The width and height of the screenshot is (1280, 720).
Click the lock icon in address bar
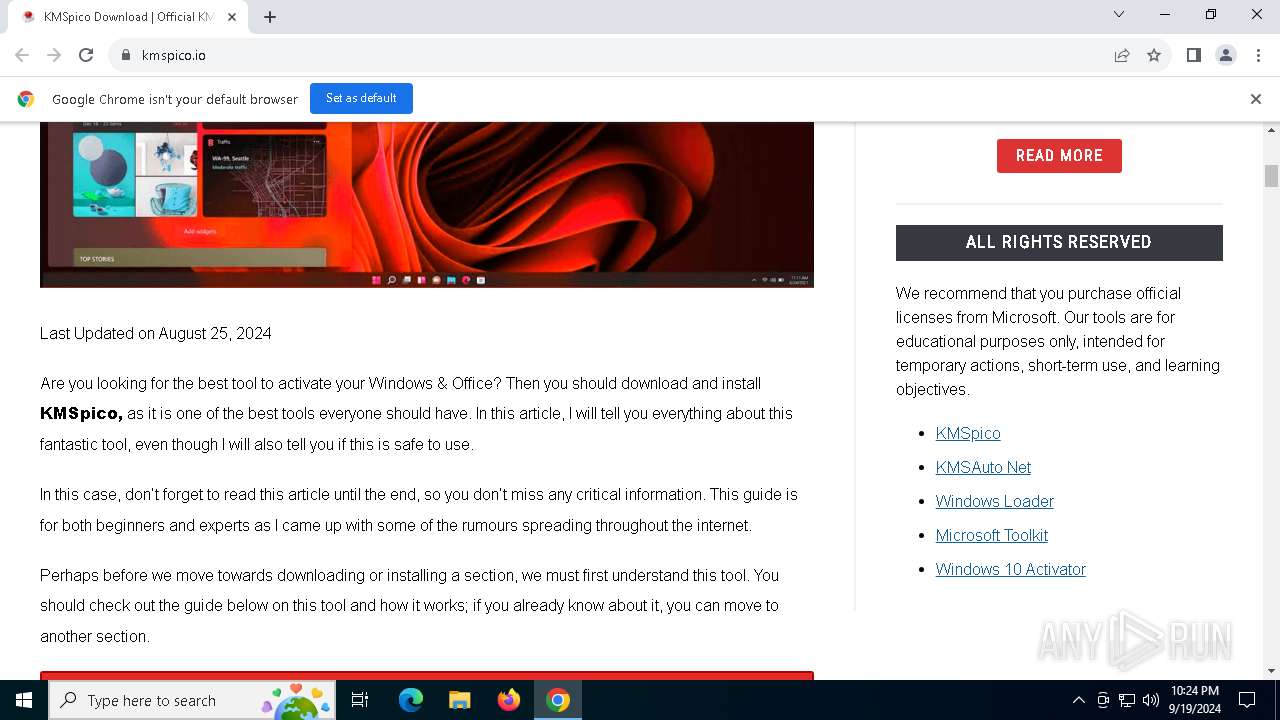pos(125,55)
